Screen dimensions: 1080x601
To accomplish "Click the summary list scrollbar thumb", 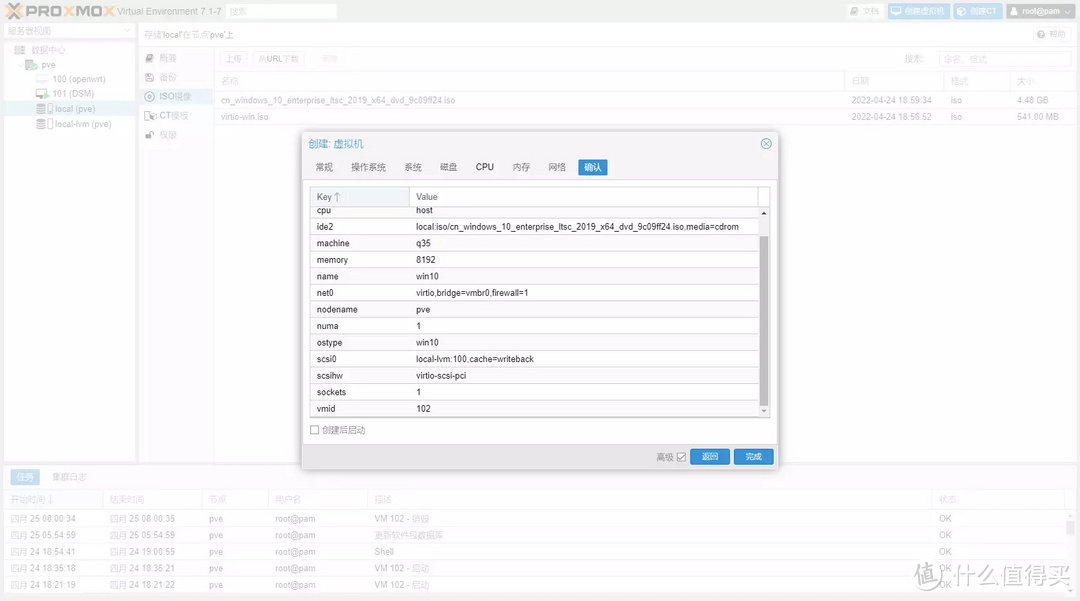I will 764,320.
